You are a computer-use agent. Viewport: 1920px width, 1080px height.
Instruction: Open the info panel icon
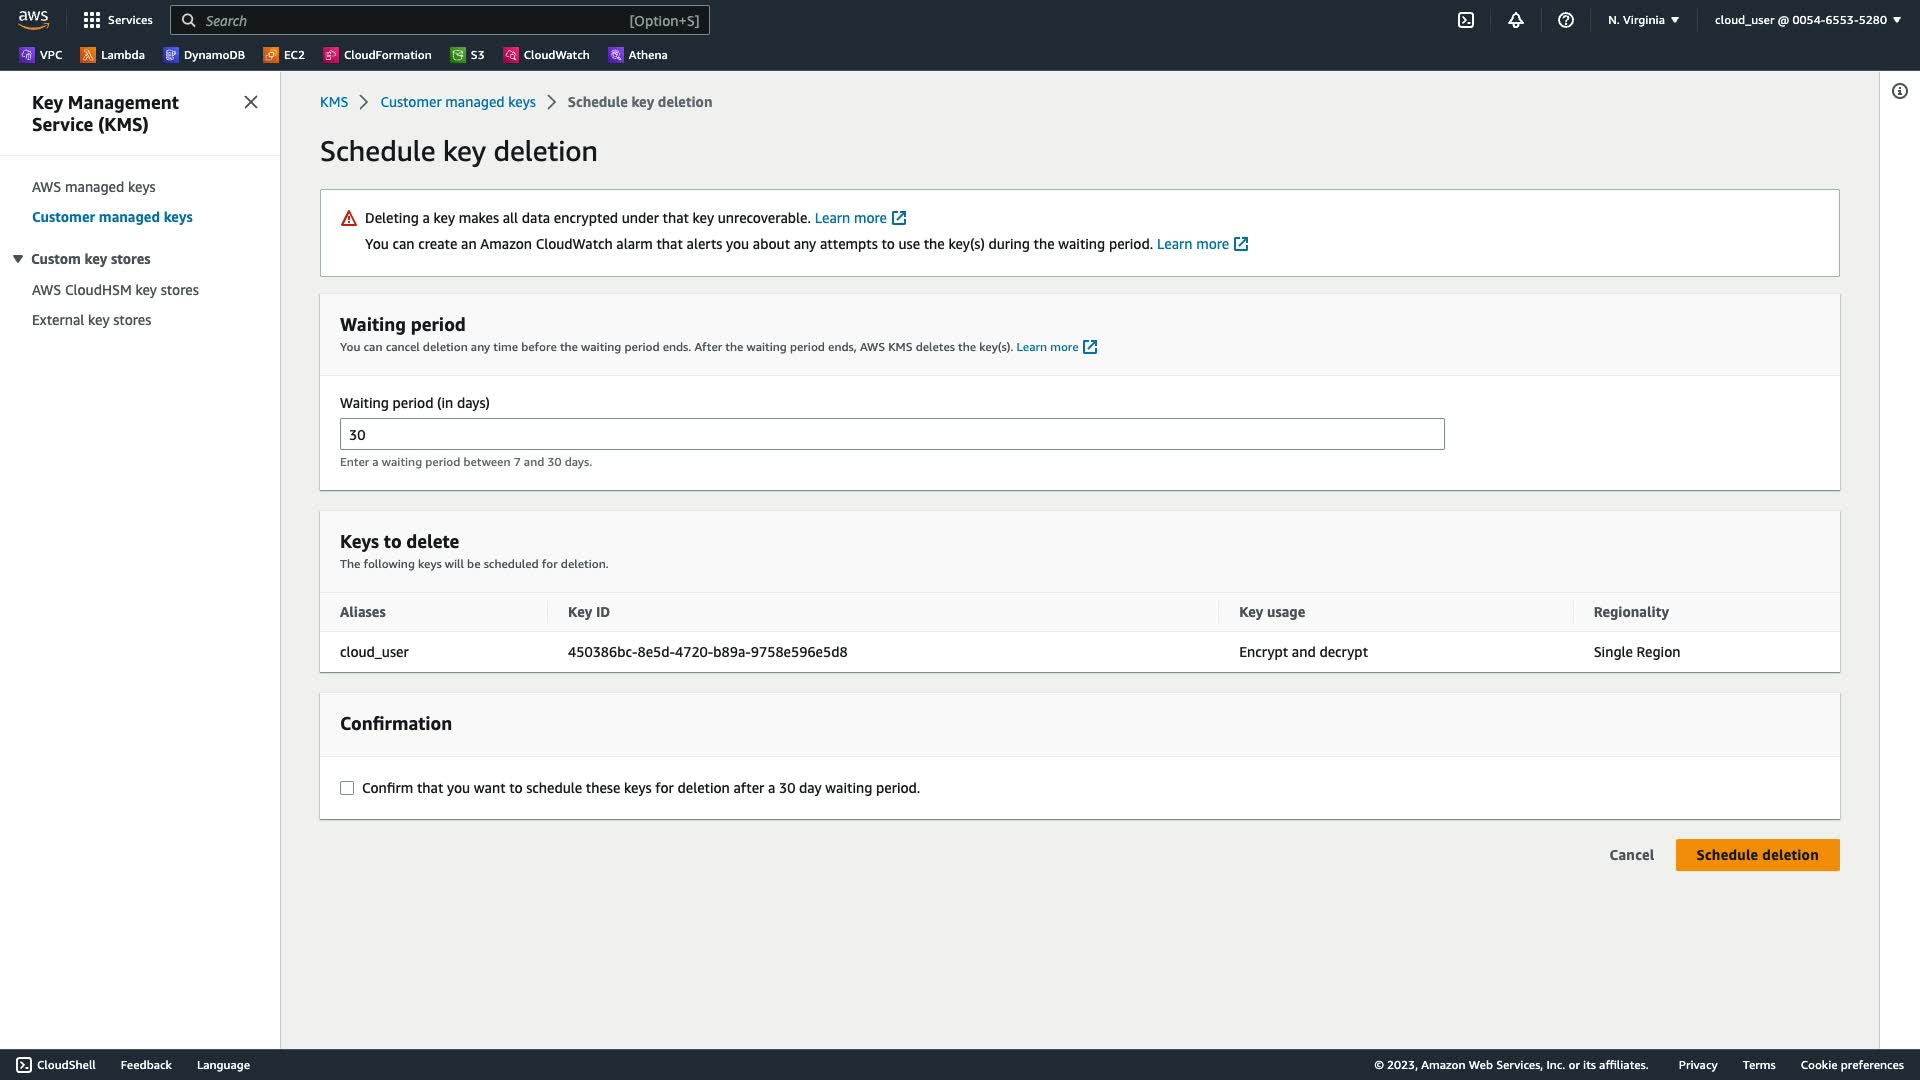tap(1899, 91)
